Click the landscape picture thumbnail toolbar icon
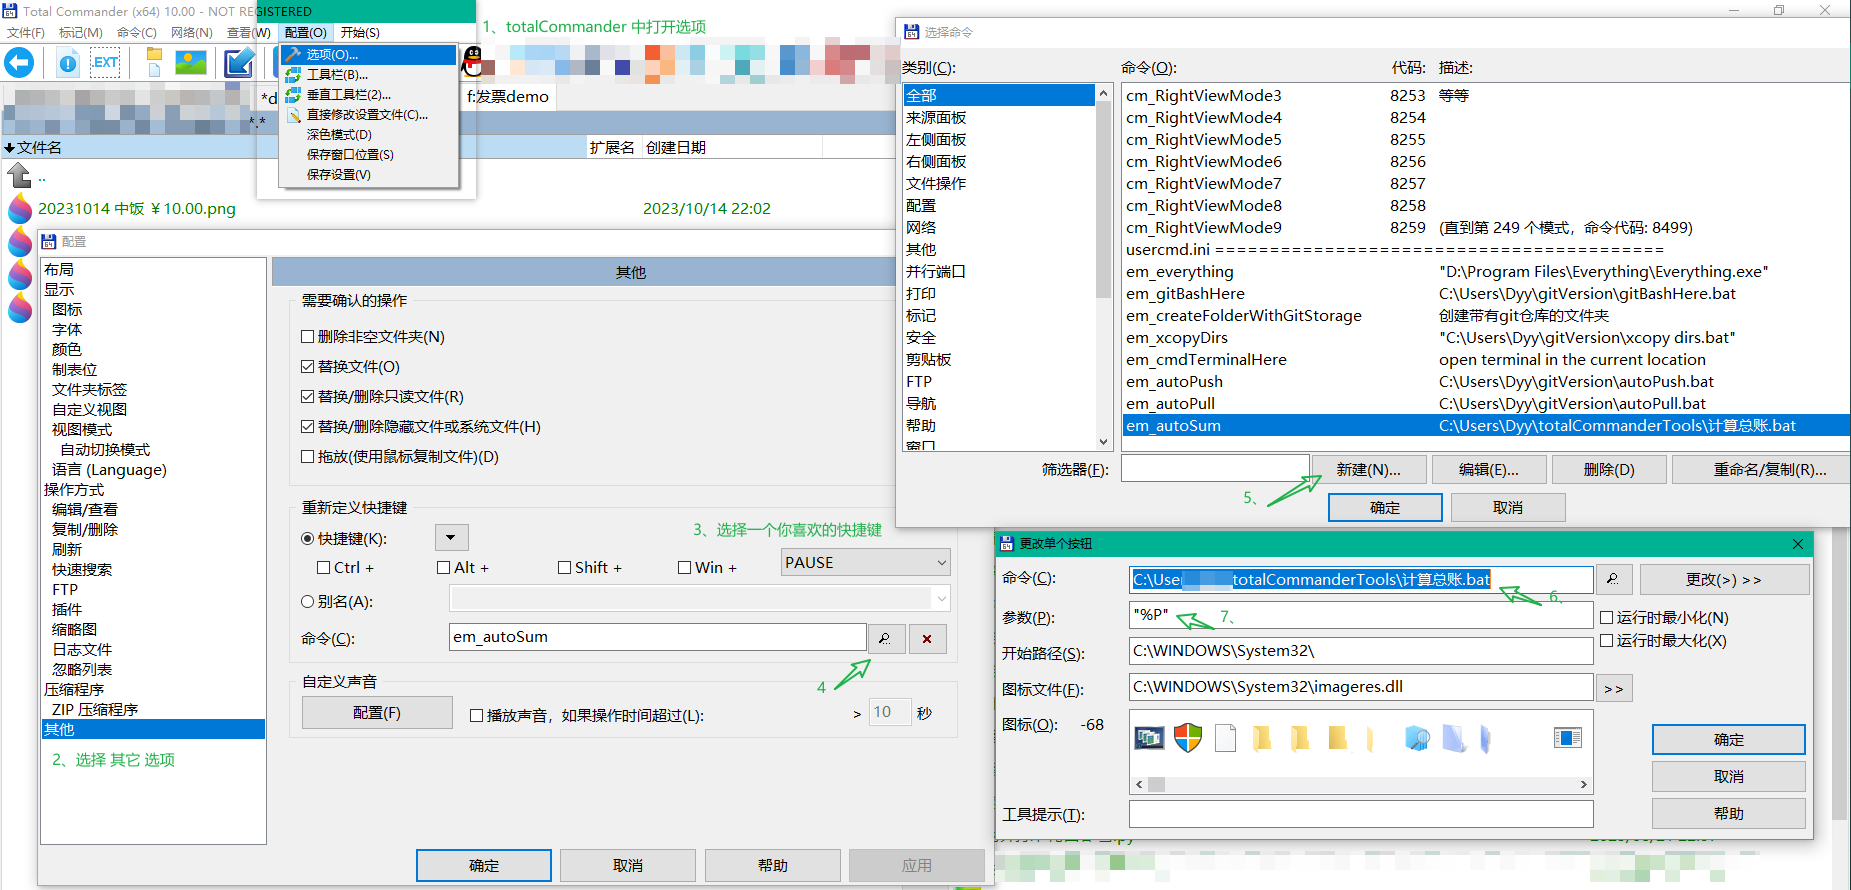1851x890 pixels. click(191, 63)
